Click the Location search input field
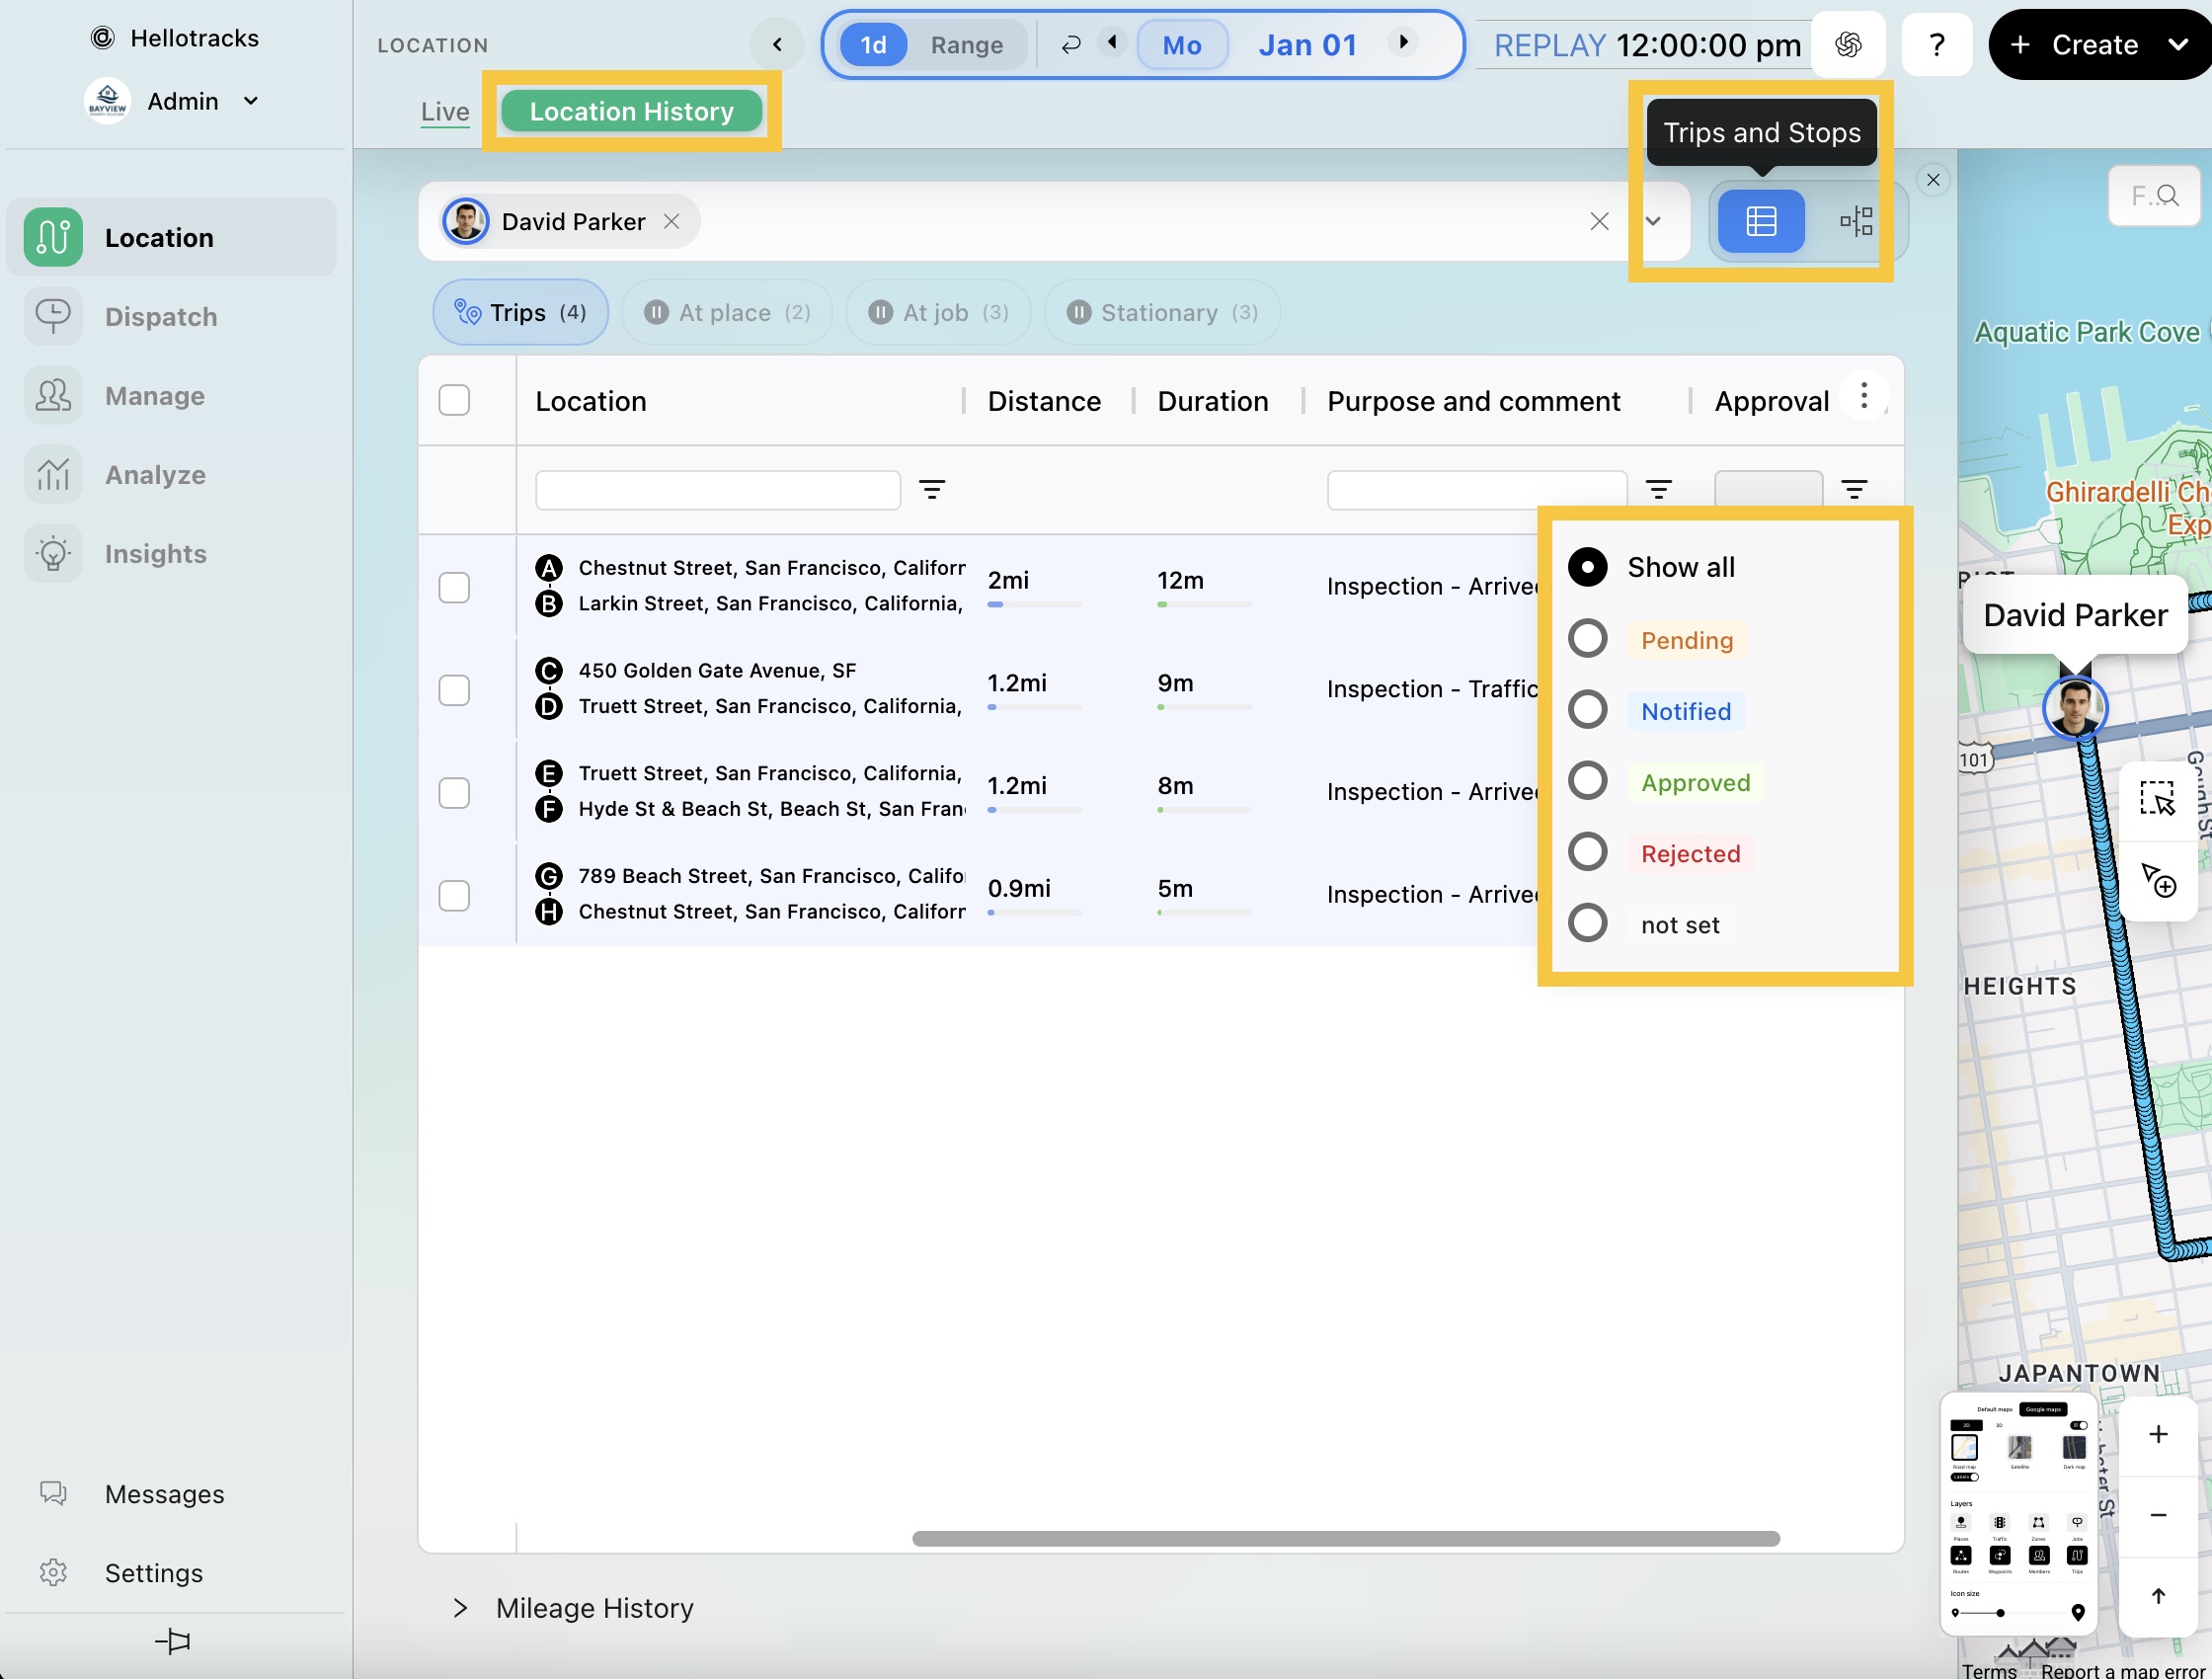This screenshot has width=2212, height=1679. [x=717, y=490]
